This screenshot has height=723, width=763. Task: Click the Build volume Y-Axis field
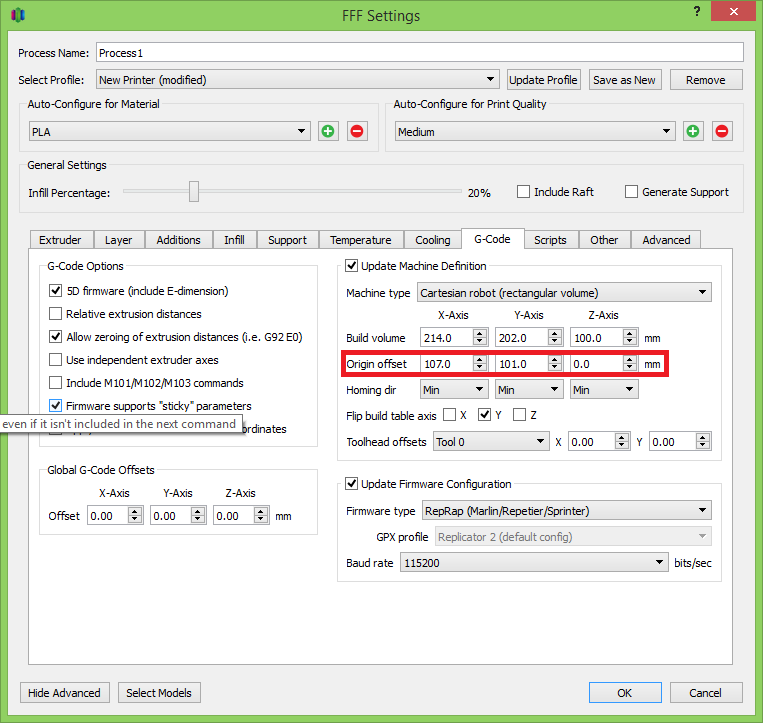coord(529,337)
